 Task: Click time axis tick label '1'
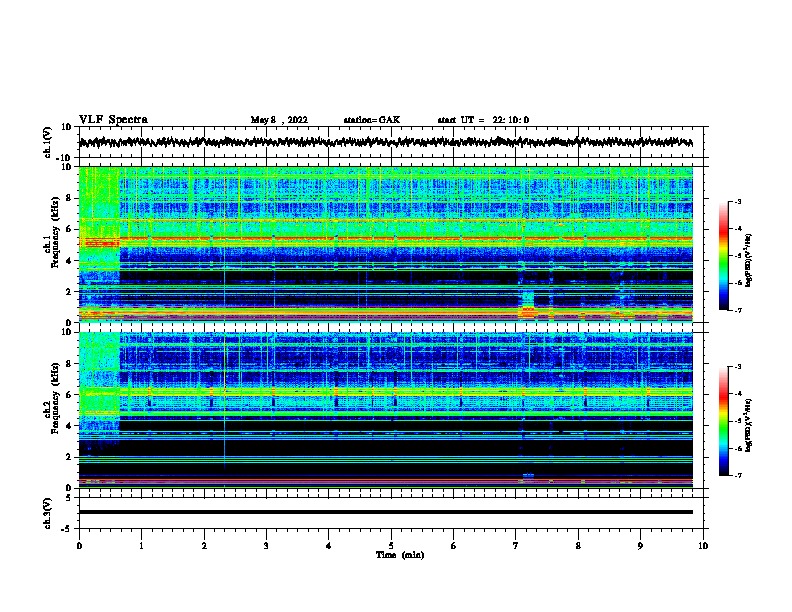tap(141, 546)
